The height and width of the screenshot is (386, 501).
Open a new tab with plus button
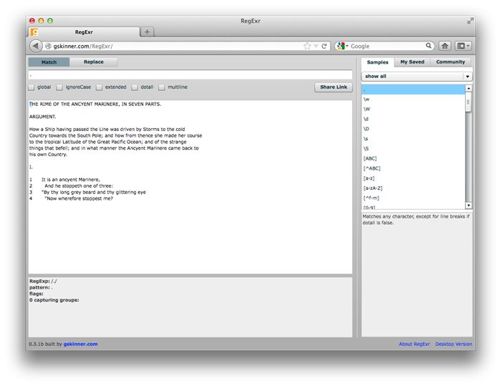coord(147,32)
